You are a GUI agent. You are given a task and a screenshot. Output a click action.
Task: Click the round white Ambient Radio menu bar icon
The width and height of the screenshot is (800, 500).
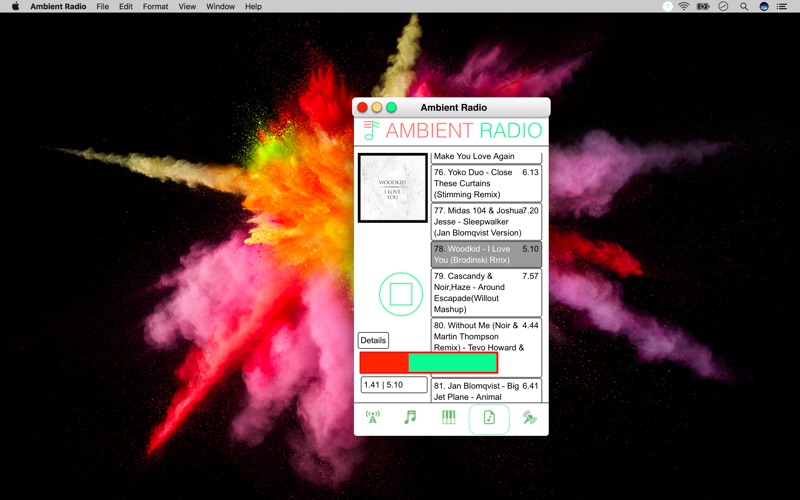667,6
